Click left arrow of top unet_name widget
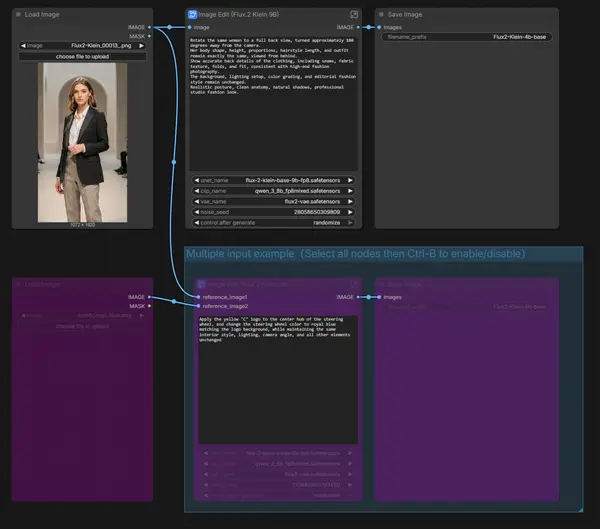Screen dimensions: 600x529 point(197,180)
